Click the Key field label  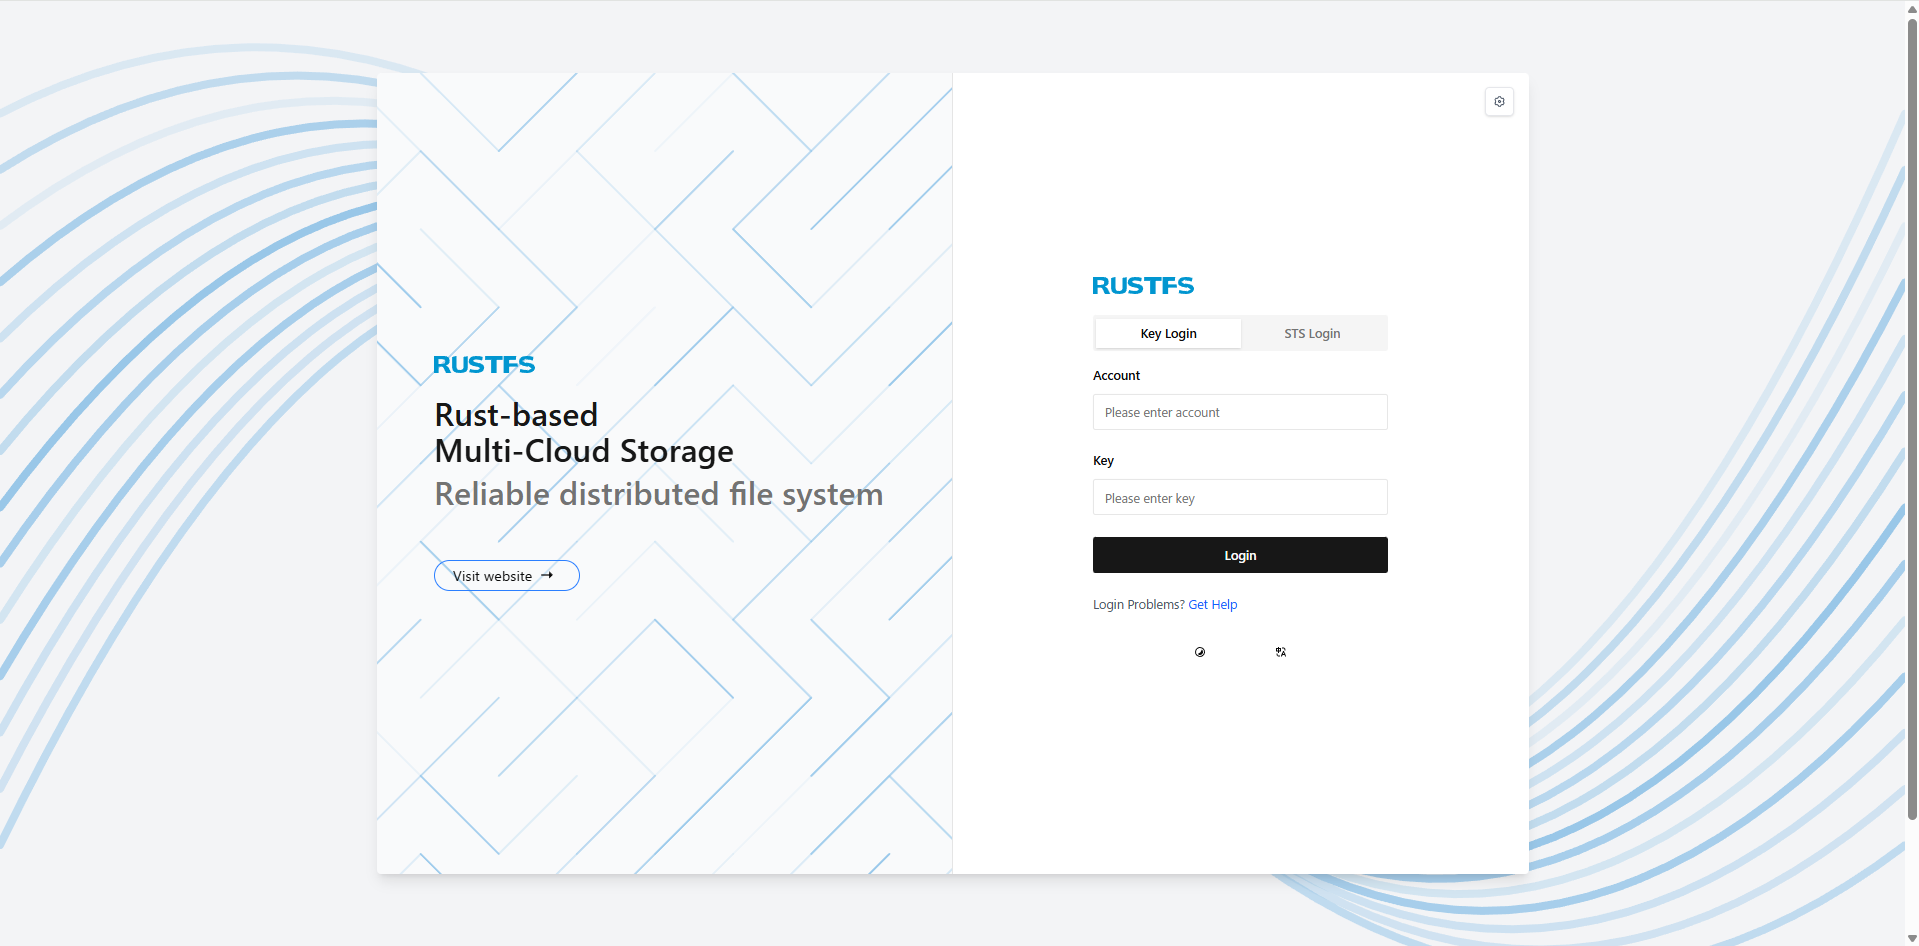[x=1103, y=461]
